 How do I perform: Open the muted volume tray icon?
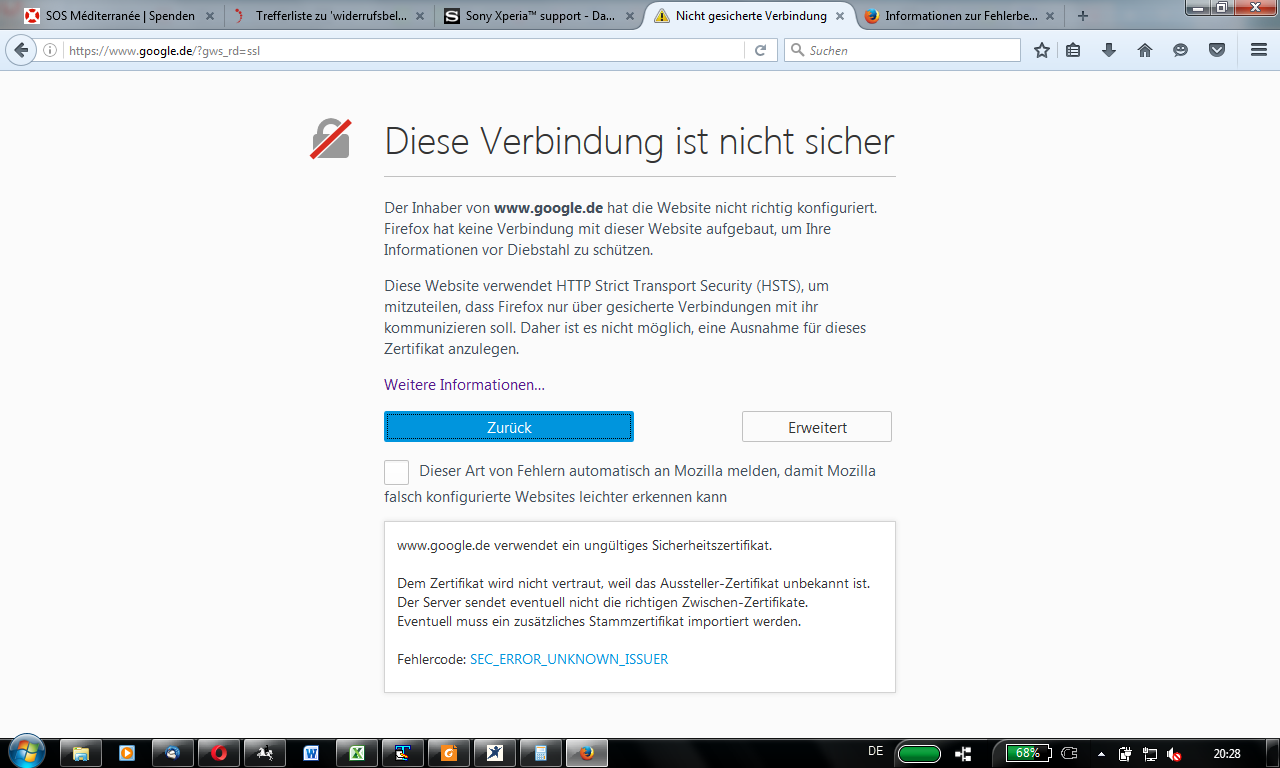click(x=1175, y=753)
